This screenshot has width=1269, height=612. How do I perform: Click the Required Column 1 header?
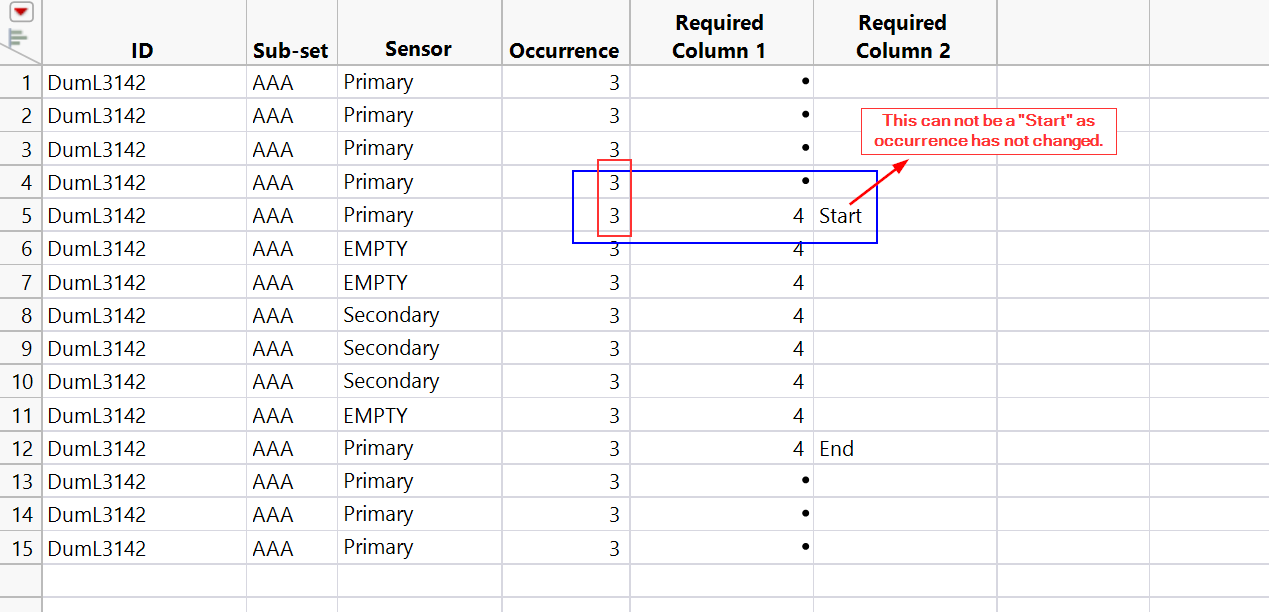pyautogui.click(x=719, y=36)
